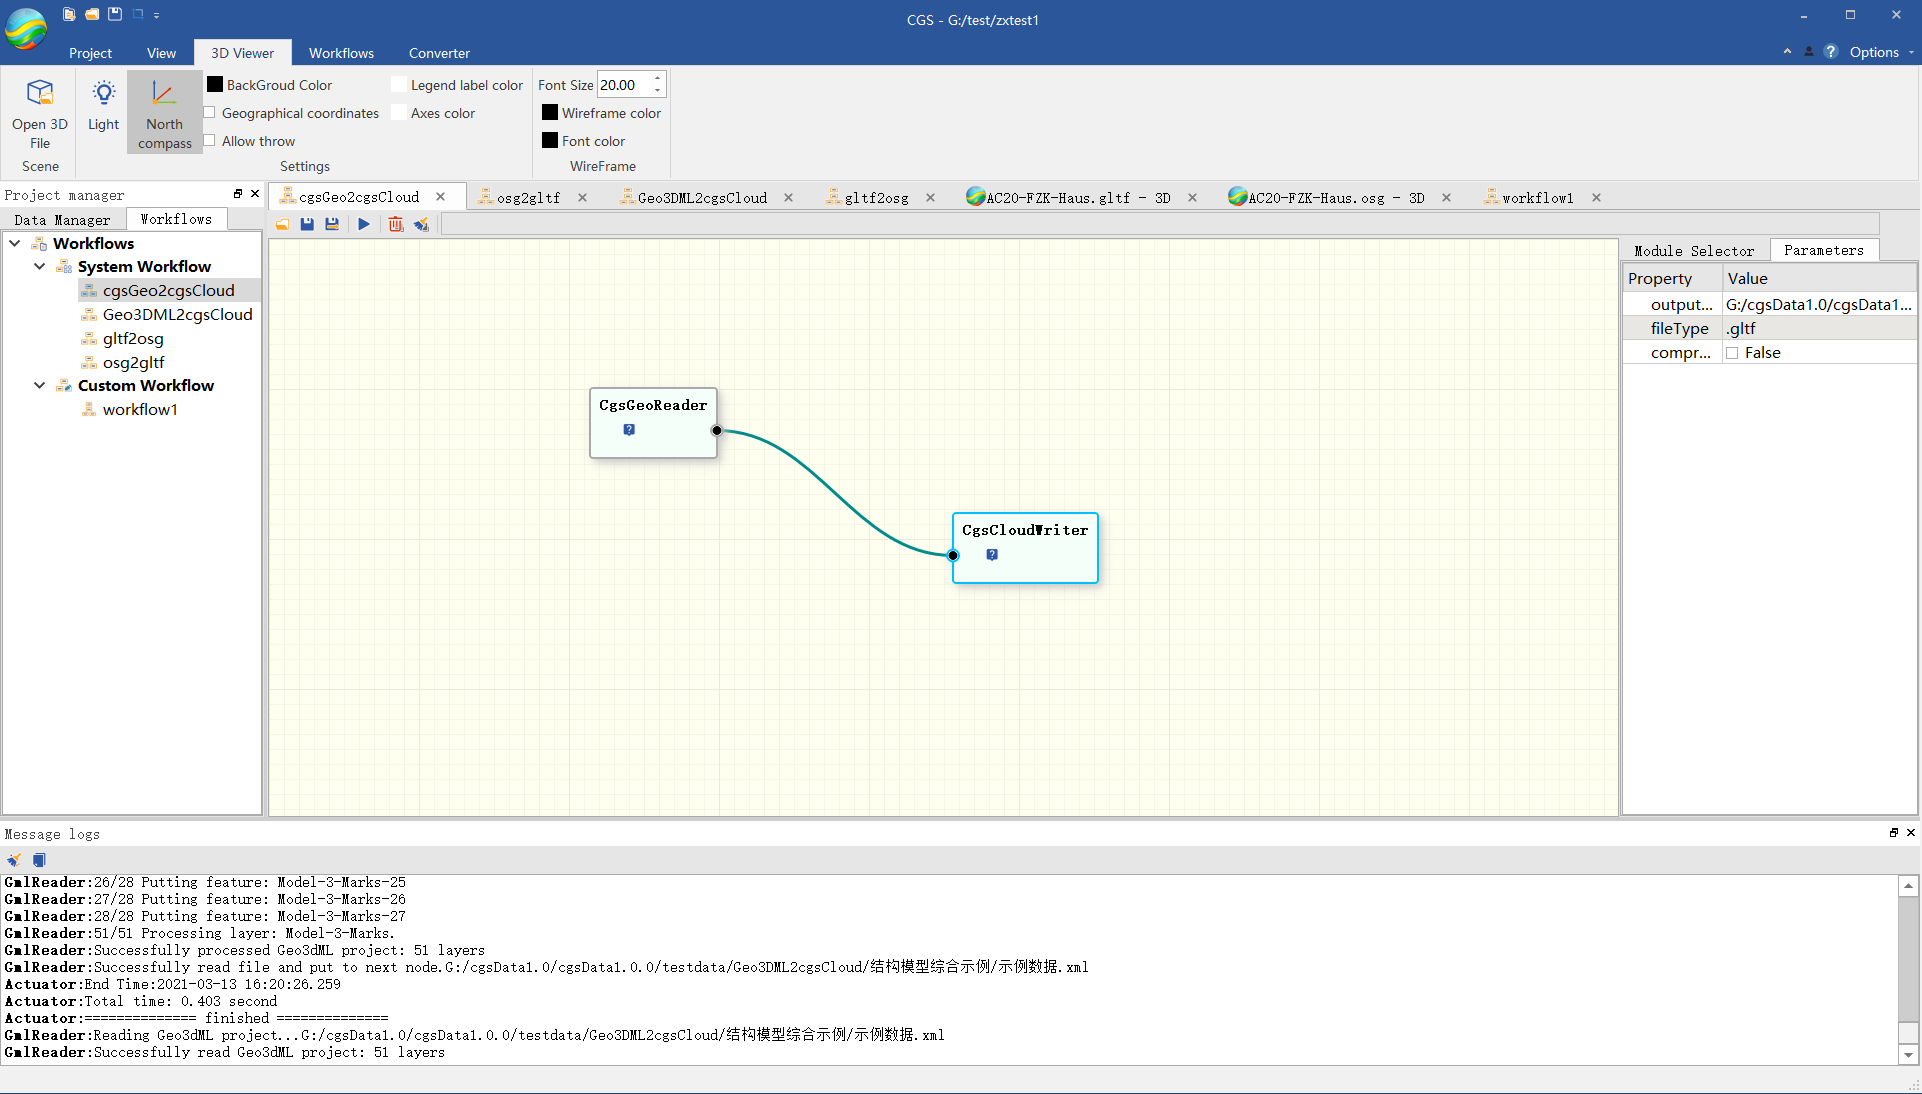Click the copy logs icon in Message logs
The width and height of the screenshot is (1922, 1094).
click(39, 860)
